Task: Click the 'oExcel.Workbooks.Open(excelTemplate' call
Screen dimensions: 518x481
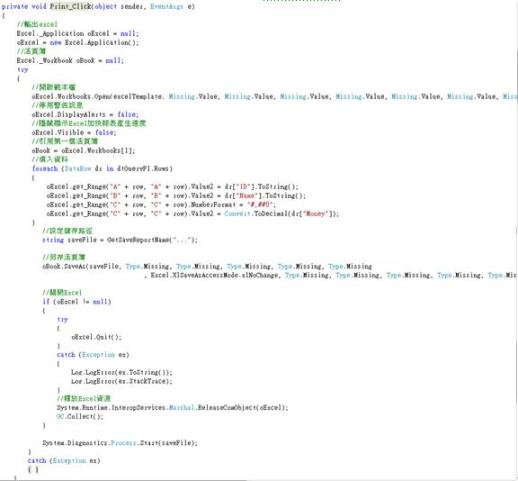Action: pos(97,97)
